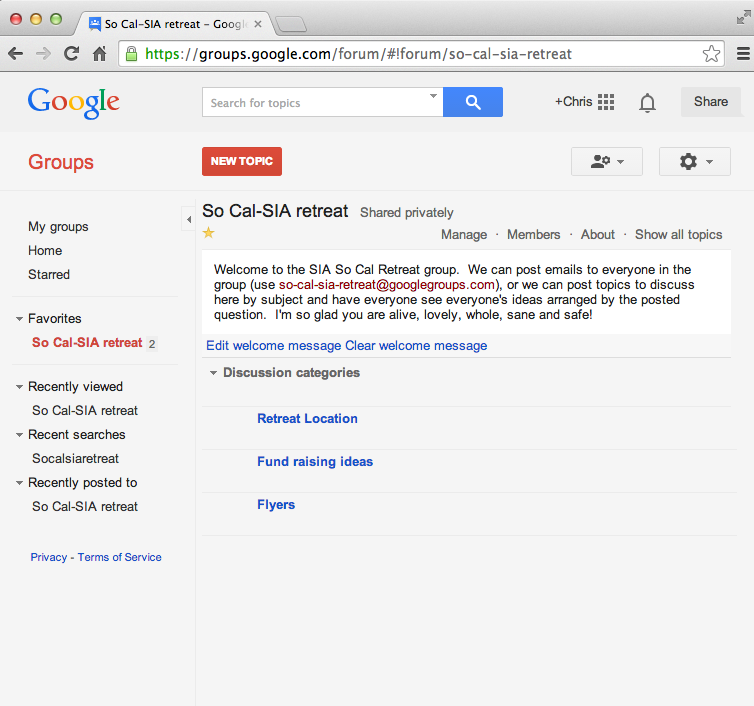Click the group email address link

(387, 285)
